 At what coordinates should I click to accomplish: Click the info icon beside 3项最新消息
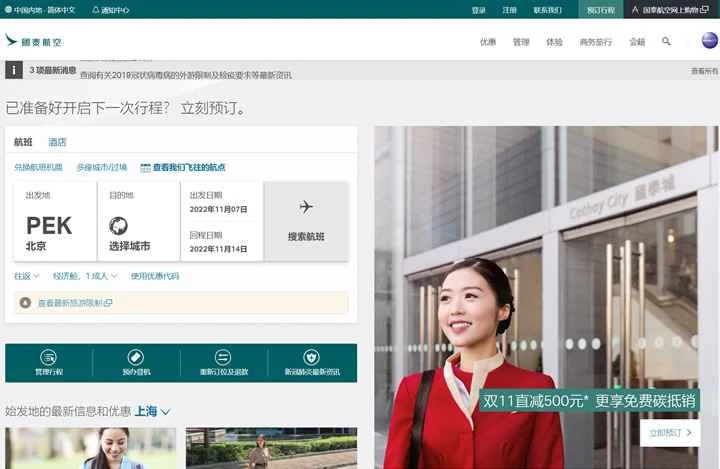[x=14, y=70]
